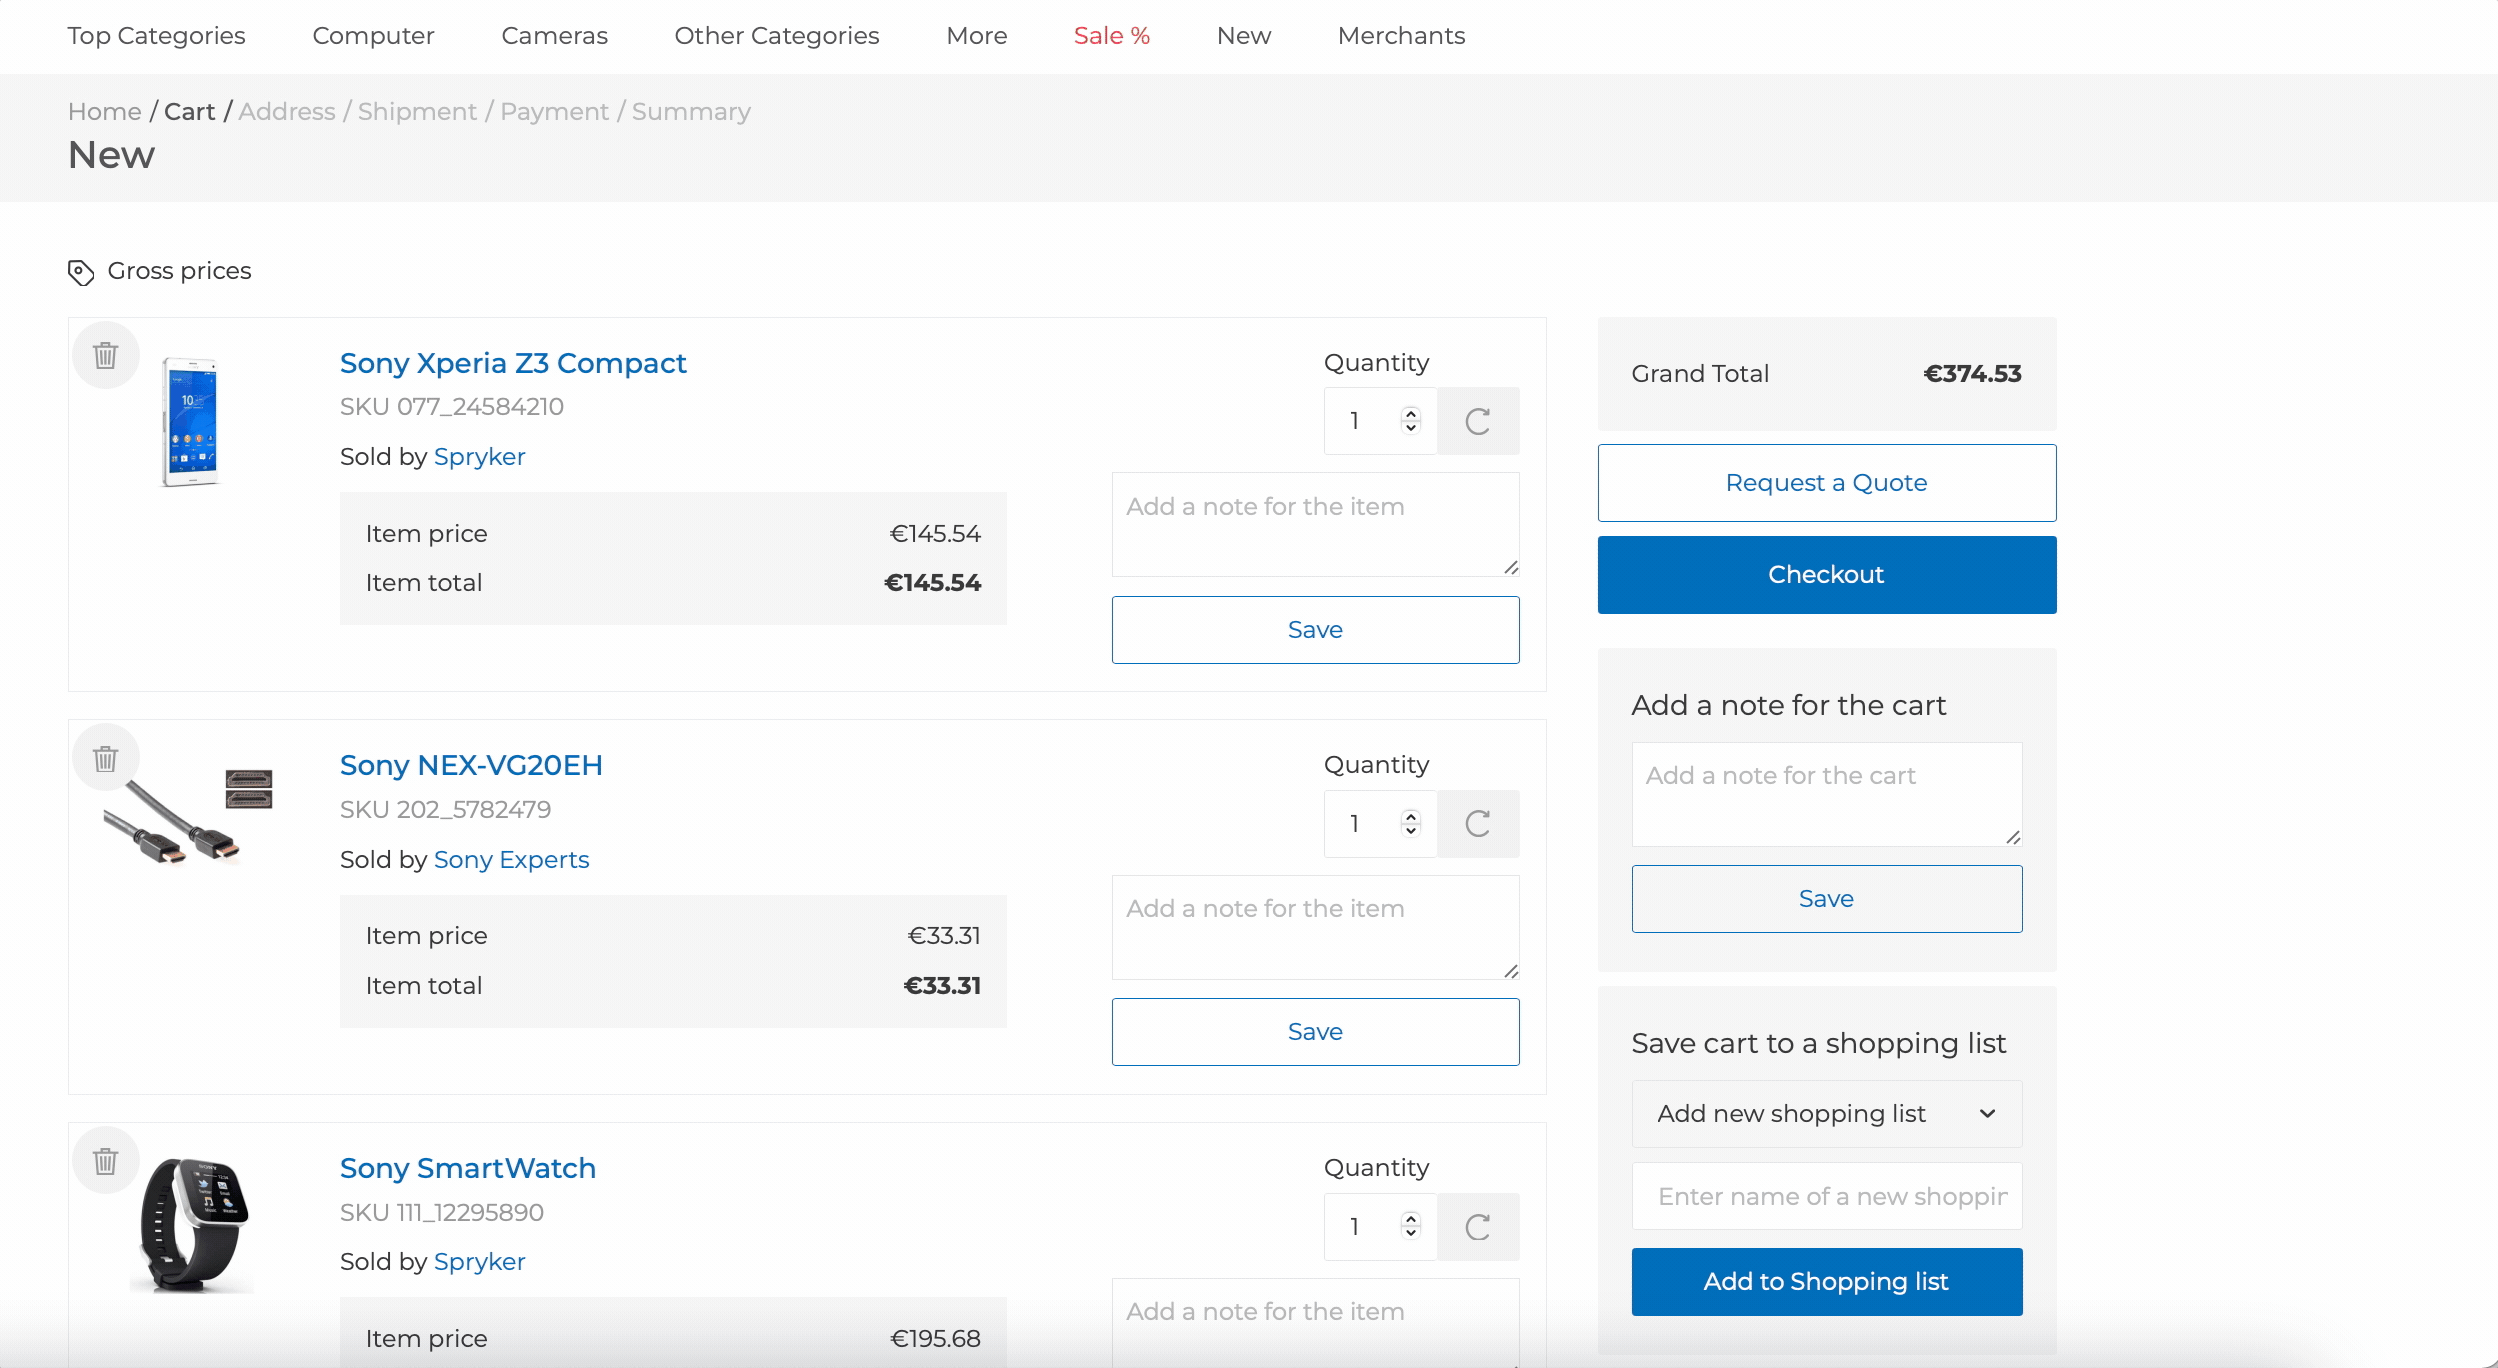This screenshot has width=2498, height=1368.
Task: Delete Sony Xperia Z3 Compact with trash icon
Action: [x=105, y=355]
